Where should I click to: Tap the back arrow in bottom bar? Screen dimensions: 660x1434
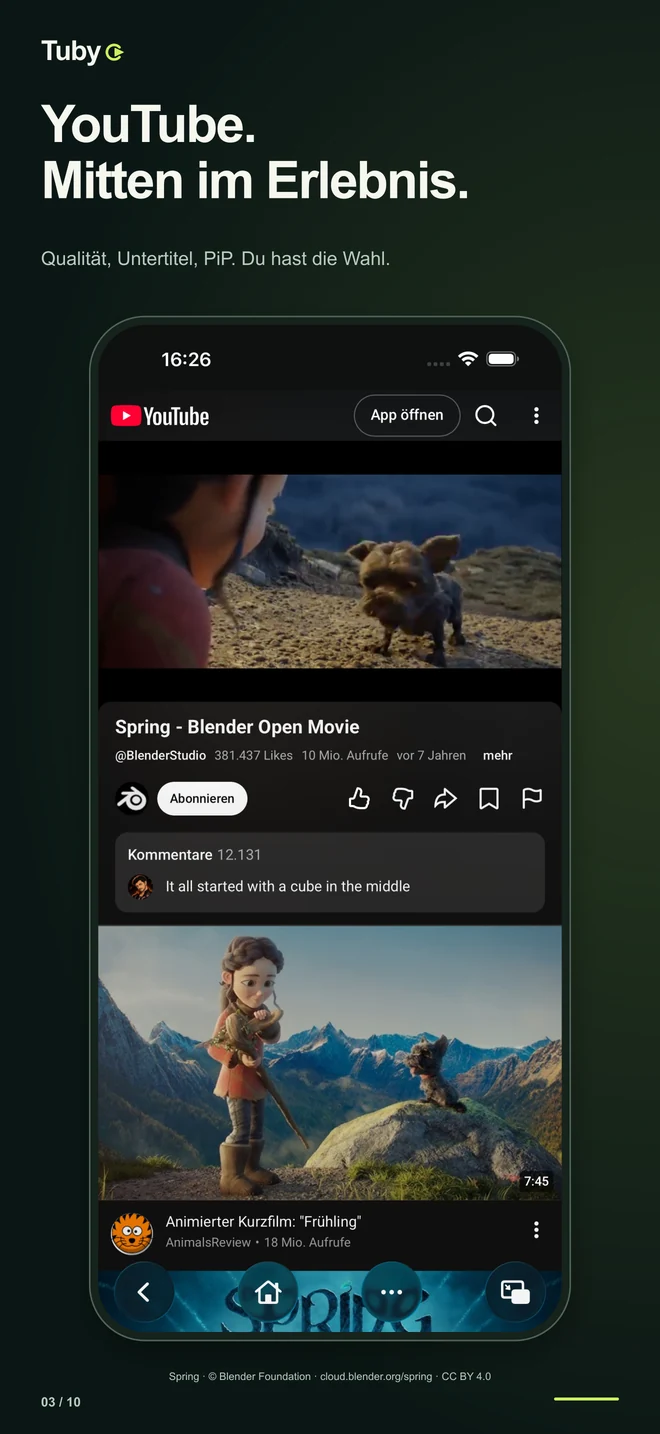coord(143,1292)
